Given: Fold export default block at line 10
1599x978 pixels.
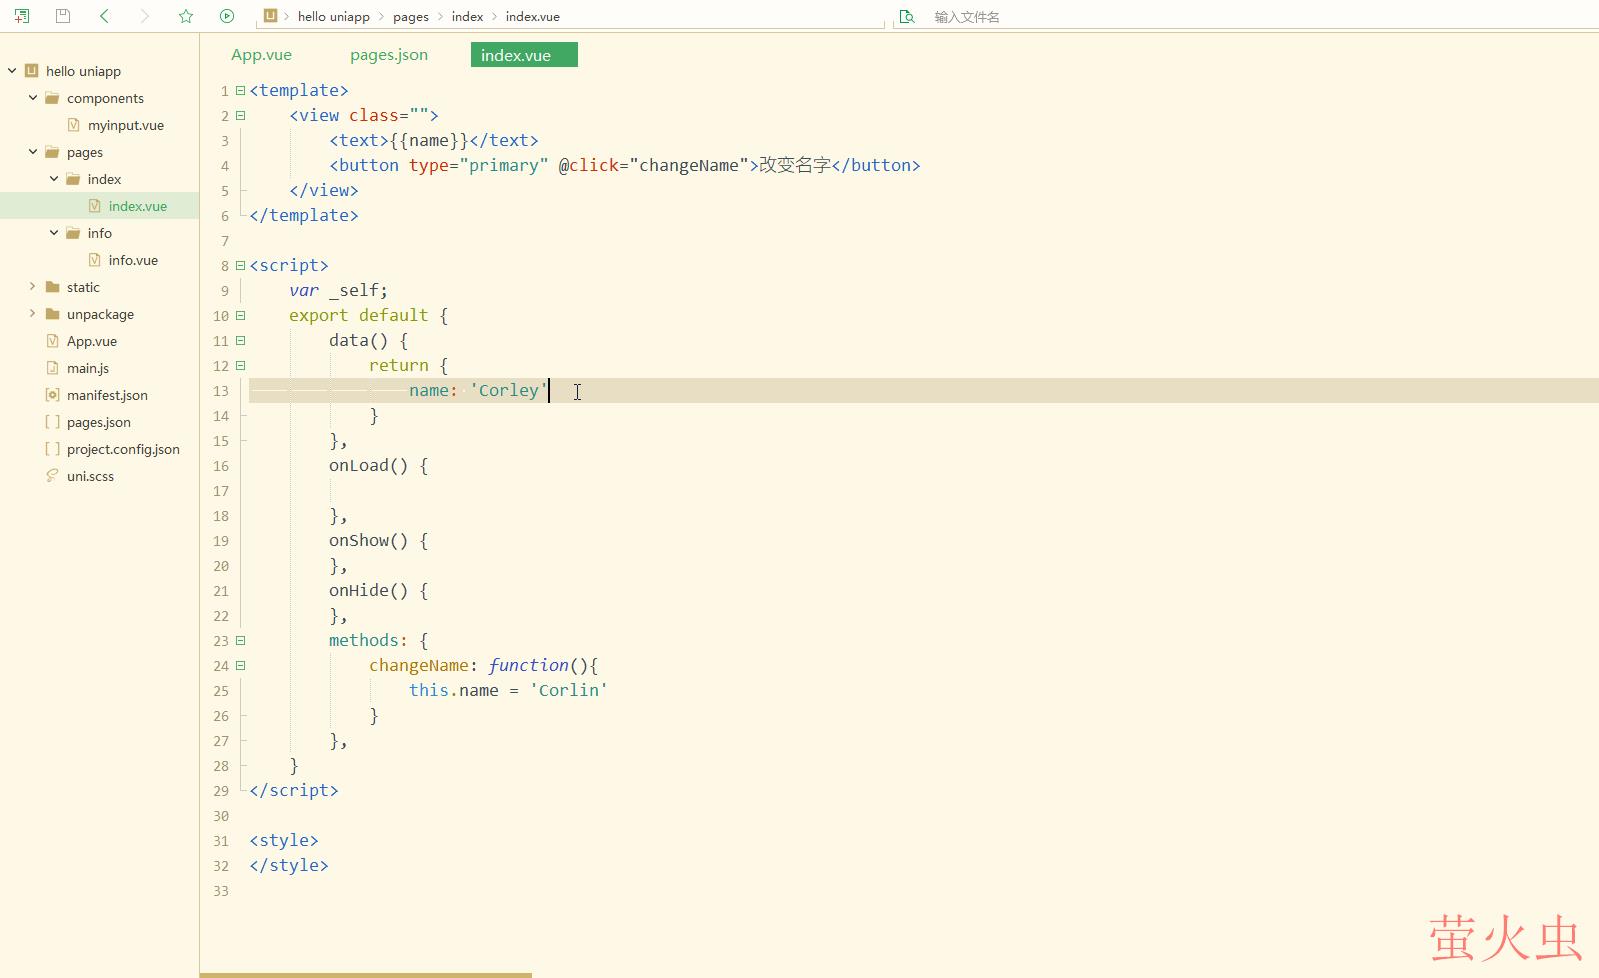Looking at the screenshot, I should click(240, 316).
